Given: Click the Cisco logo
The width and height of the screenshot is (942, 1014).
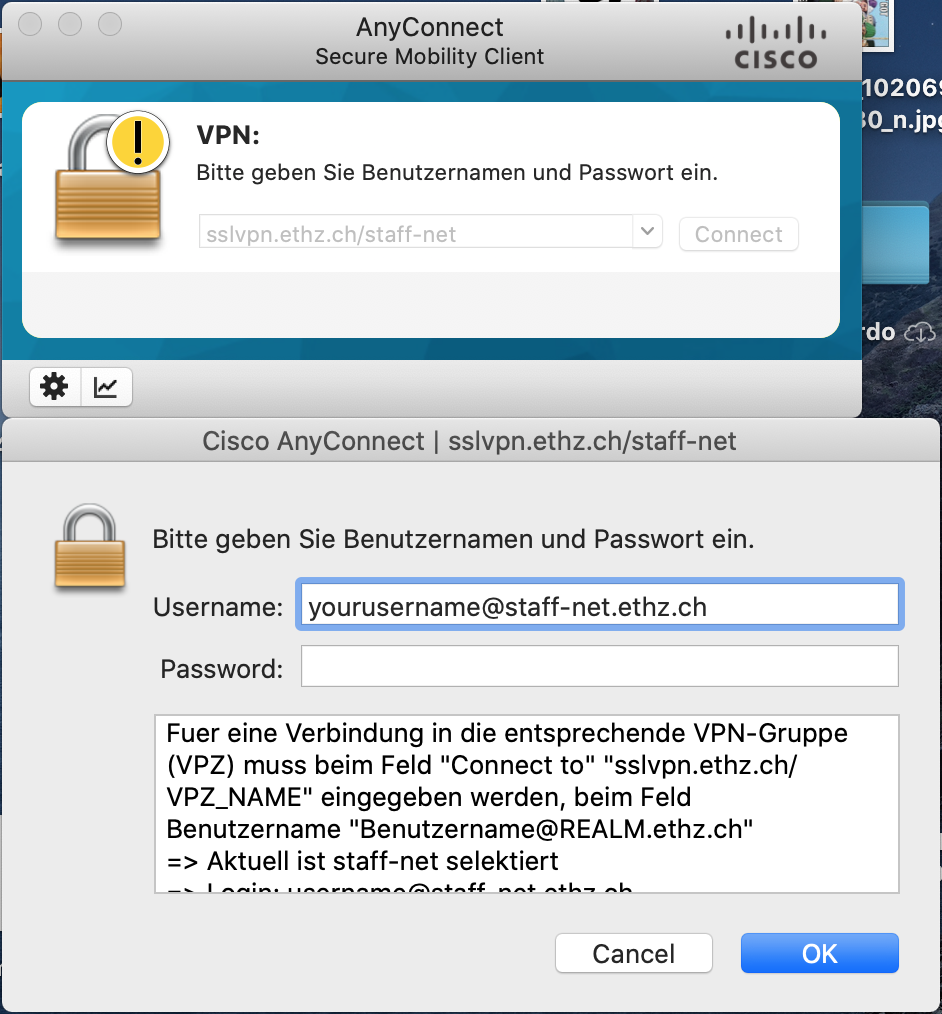Looking at the screenshot, I should coord(776,43).
